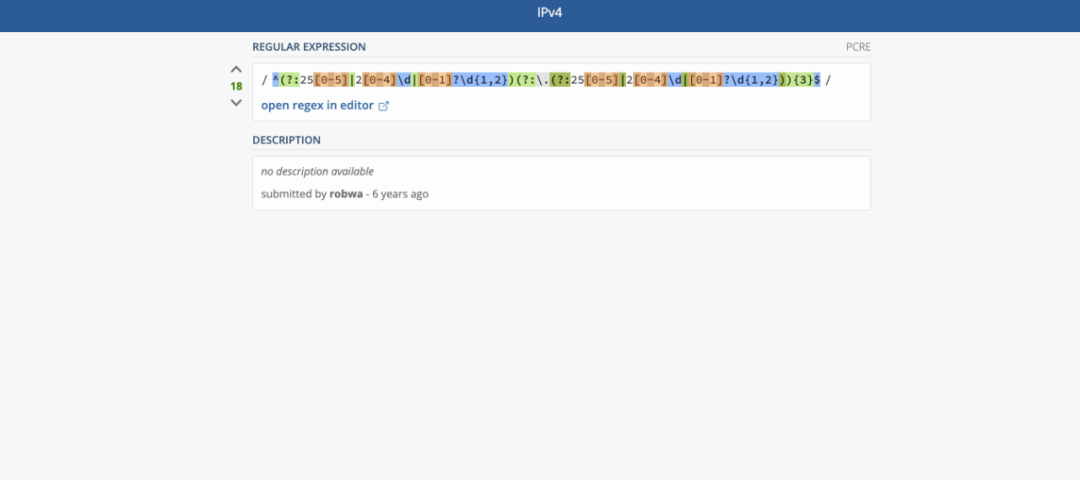This screenshot has height=480, width=1080.
Task: Click the external link icon beside editor link
Action: point(383,106)
